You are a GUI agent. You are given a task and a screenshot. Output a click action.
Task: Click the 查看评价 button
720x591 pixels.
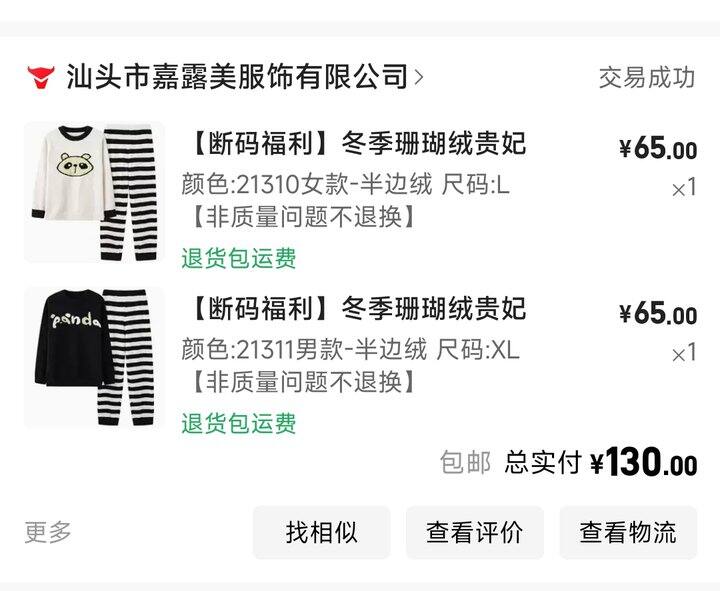(474, 533)
